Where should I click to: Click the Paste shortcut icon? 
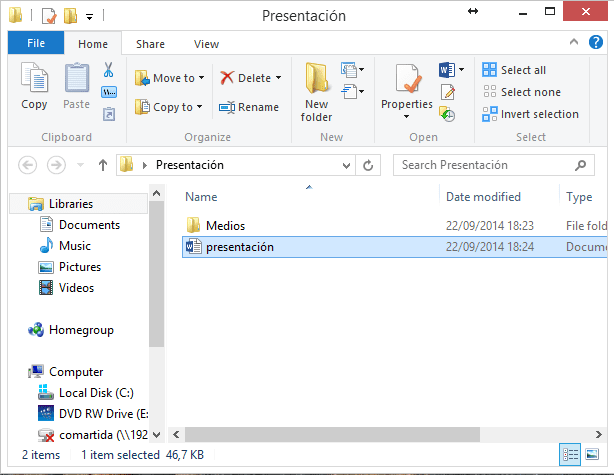pyautogui.click(x=109, y=114)
